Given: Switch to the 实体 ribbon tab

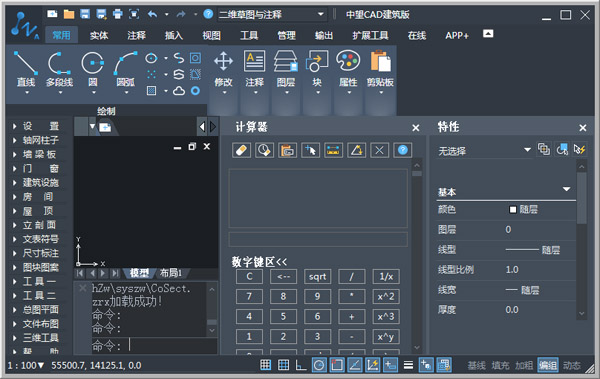Looking at the screenshot, I should [99, 36].
